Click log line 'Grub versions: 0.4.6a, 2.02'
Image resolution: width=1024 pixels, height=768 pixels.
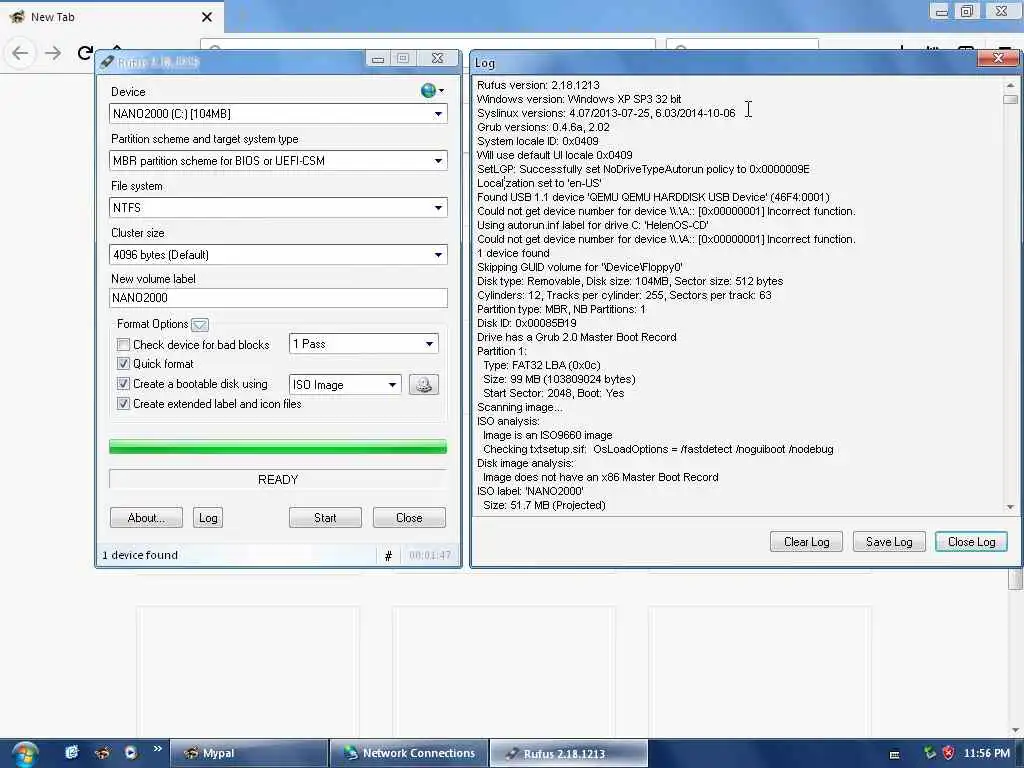pyautogui.click(x=543, y=127)
